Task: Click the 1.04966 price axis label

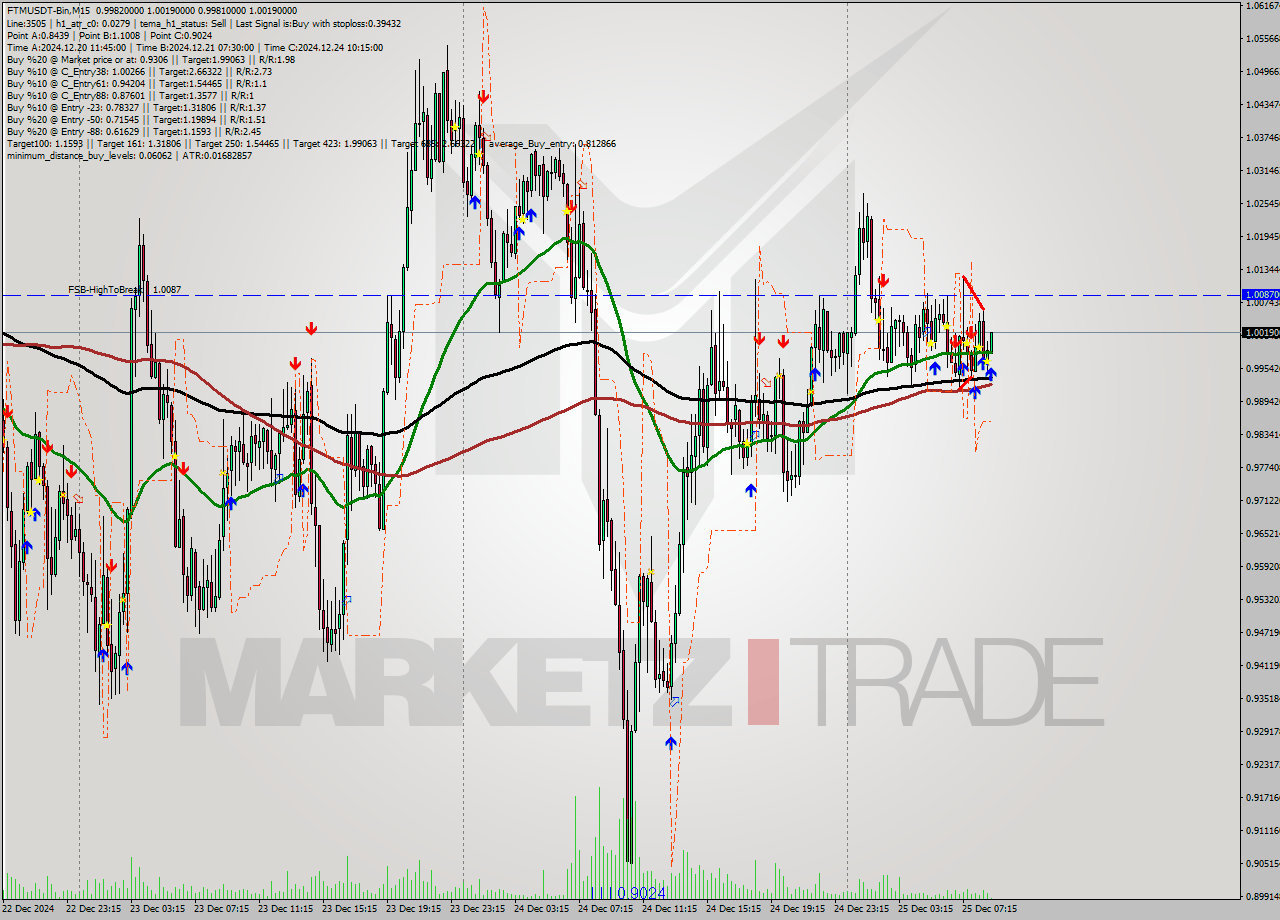Action: [x=1261, y=71]
